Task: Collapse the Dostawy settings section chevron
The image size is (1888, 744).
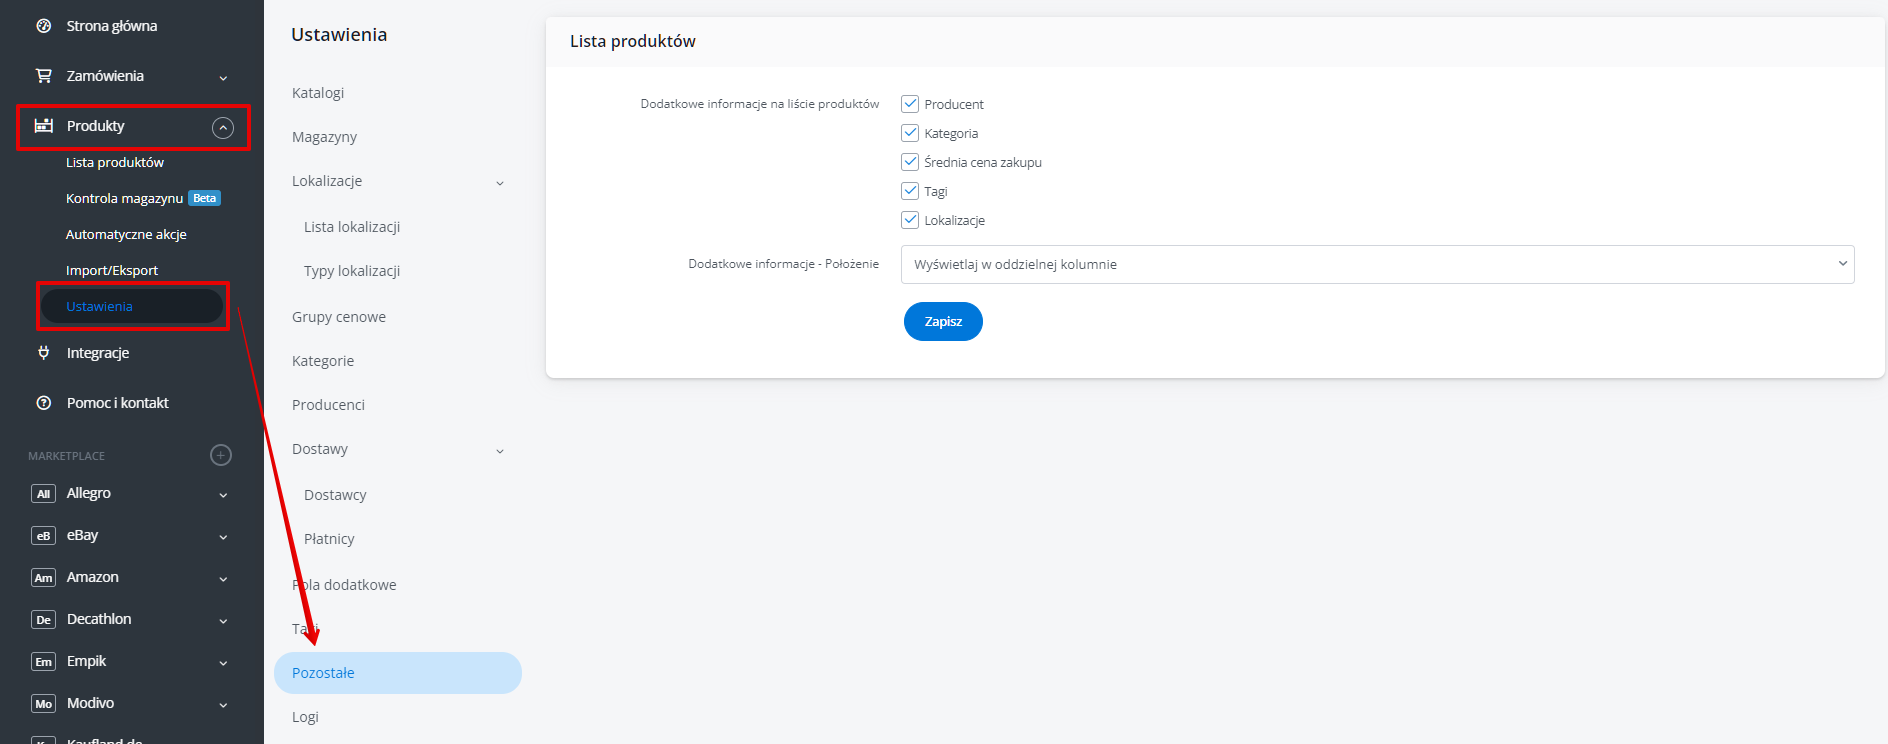Action: click(x=500, y=451)
